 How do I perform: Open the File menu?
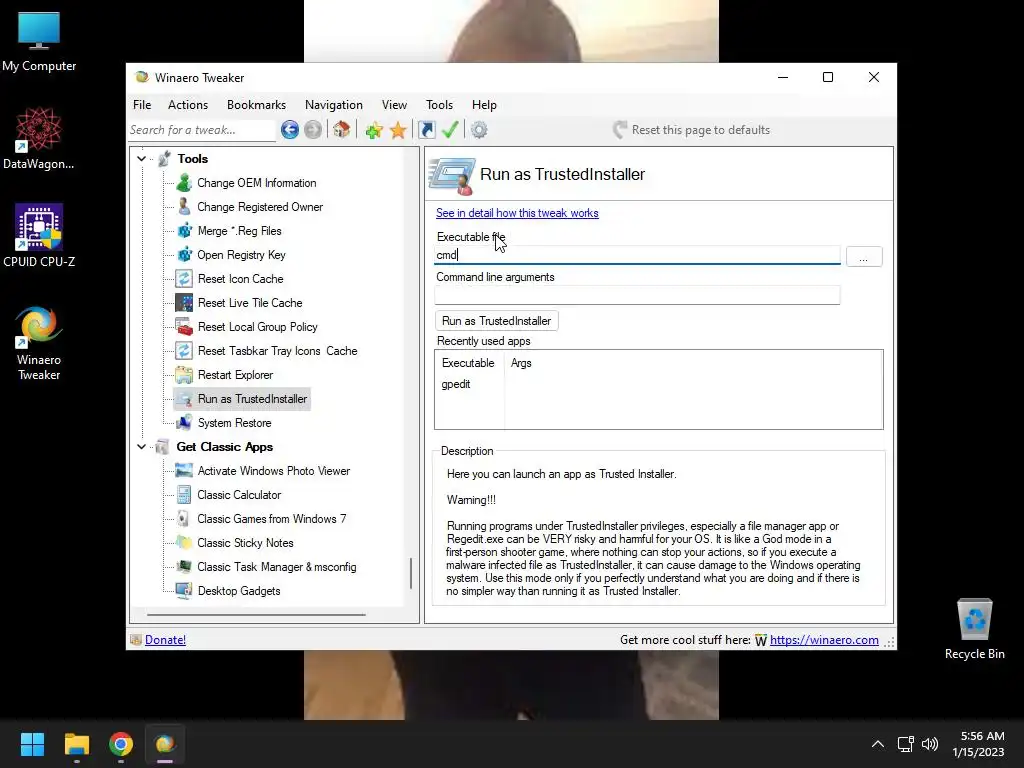142,105
